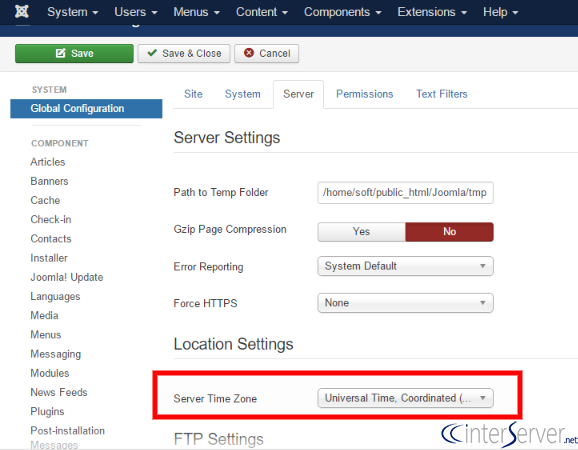Image resolution: width=578 pixels, height=450 pixels.
Task: Open the Menus menu
Action: click(196, 12)
